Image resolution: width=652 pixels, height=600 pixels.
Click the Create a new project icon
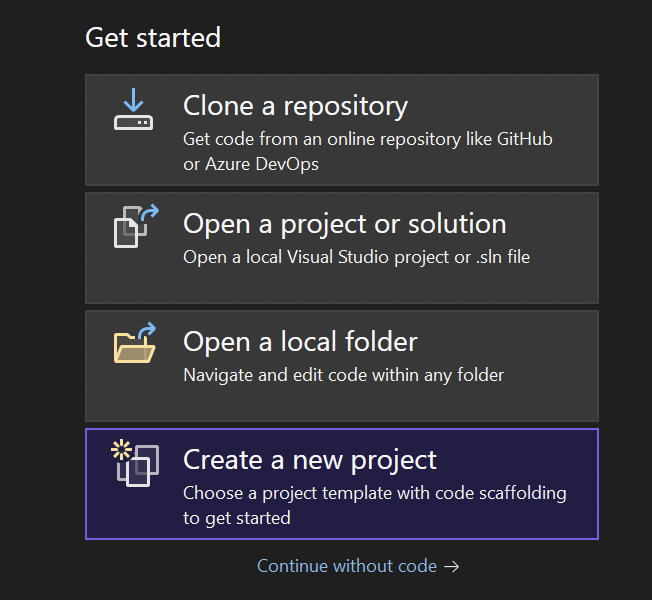pyautogui.click(x=136, y=464)
